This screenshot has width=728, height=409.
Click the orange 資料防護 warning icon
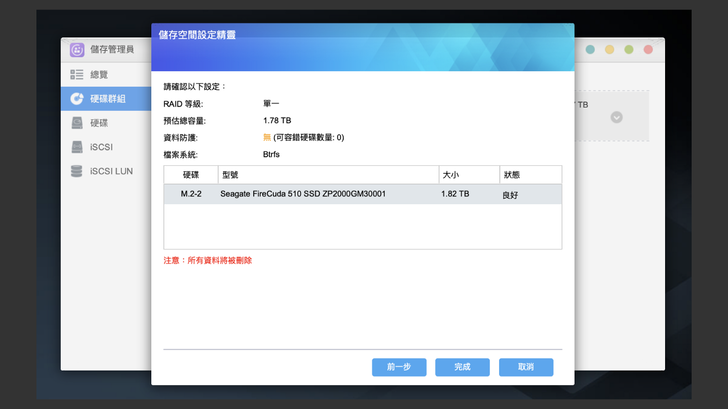(x=267, y=137)
